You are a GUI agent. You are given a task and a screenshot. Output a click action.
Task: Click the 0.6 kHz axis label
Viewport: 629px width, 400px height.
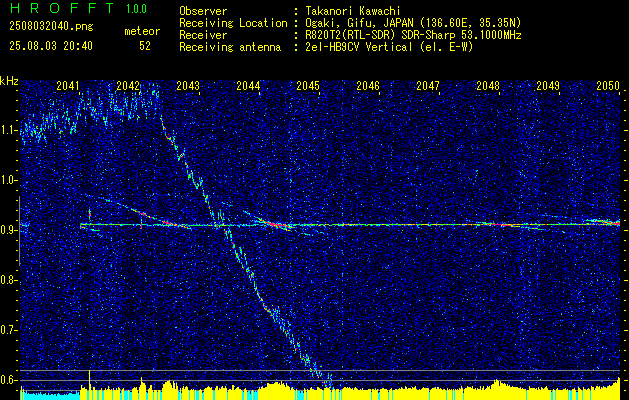tap(9, 380)
